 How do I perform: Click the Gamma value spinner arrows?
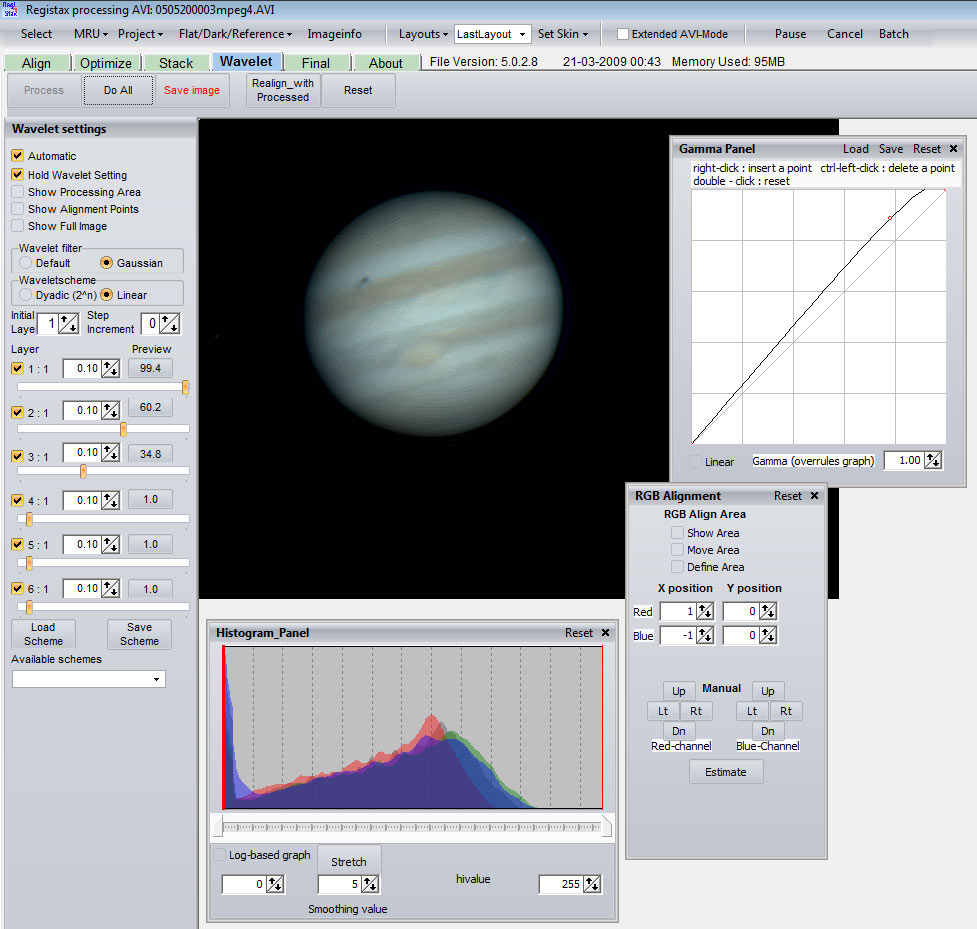click(933, 460)
